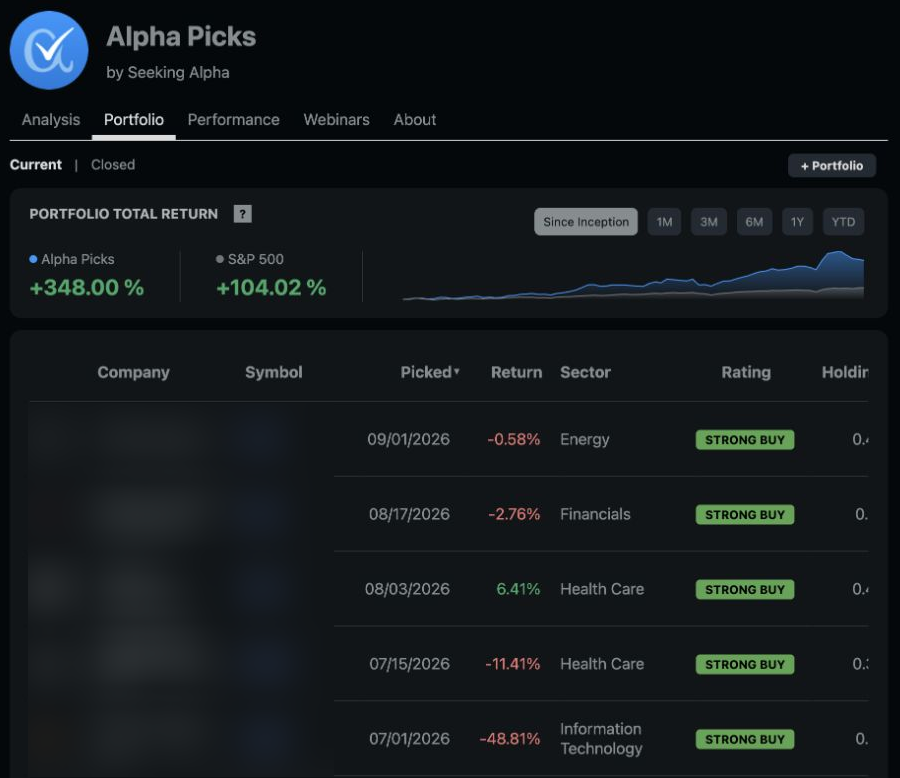Click the -11.41% return value
900x778 pixels.
click(x=513, y=664)
